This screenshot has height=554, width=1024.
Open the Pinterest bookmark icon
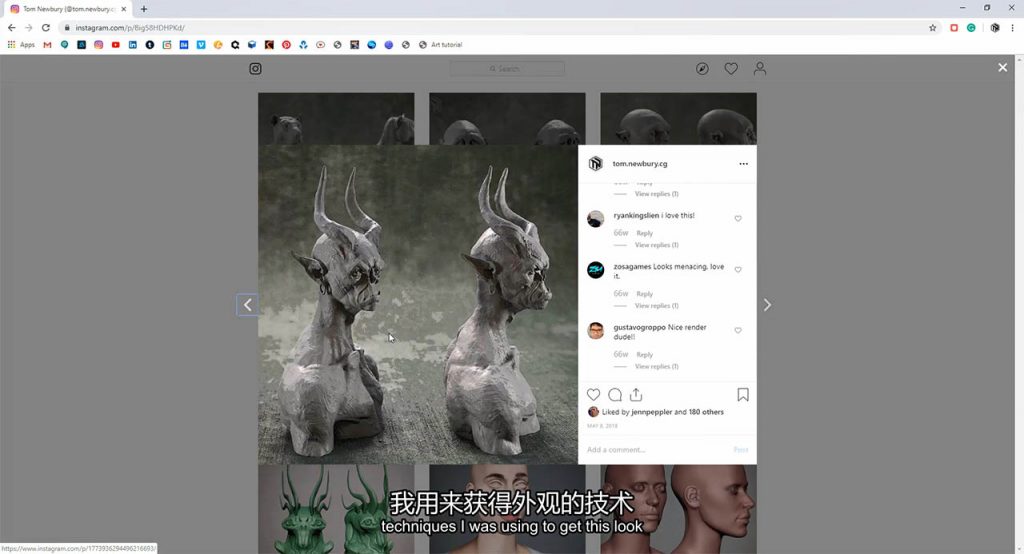click(286, 44)
